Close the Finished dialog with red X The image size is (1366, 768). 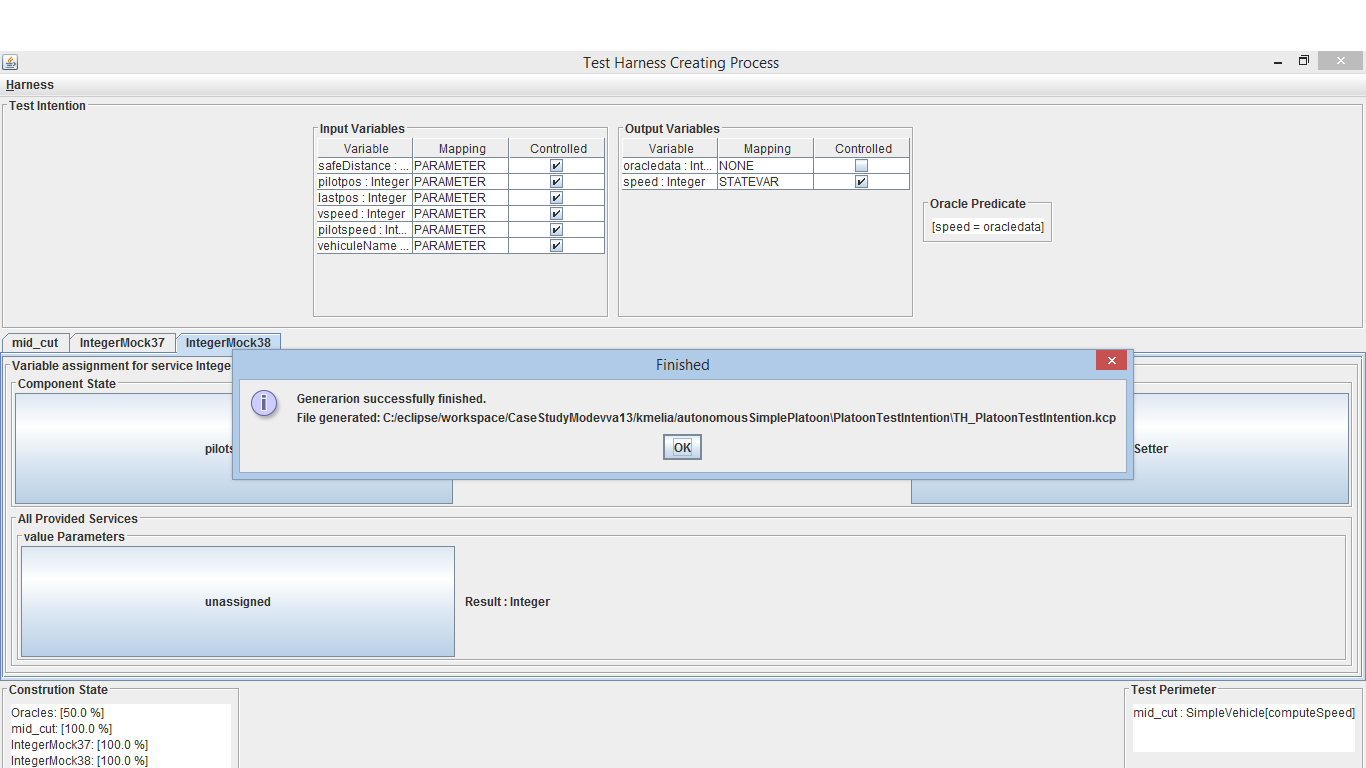(x=1111, y=361)
